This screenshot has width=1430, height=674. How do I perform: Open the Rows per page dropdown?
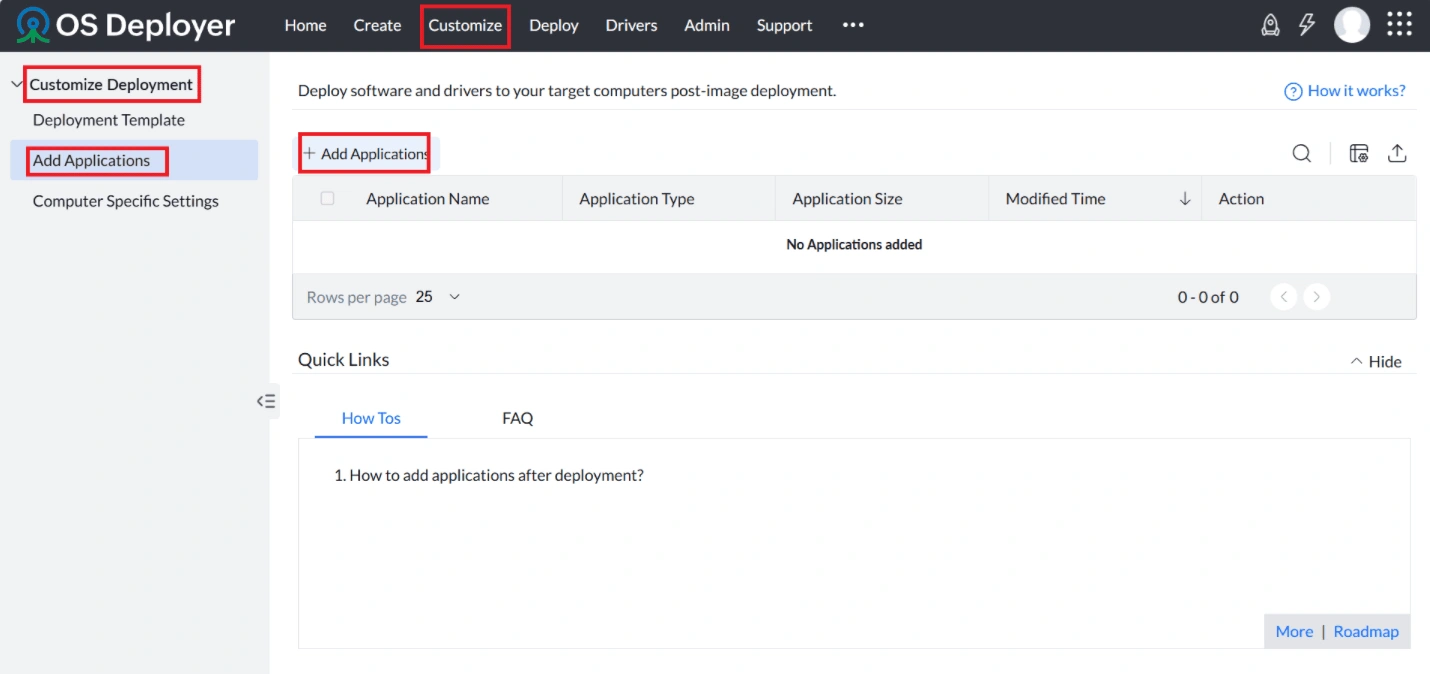click(438, 297)
